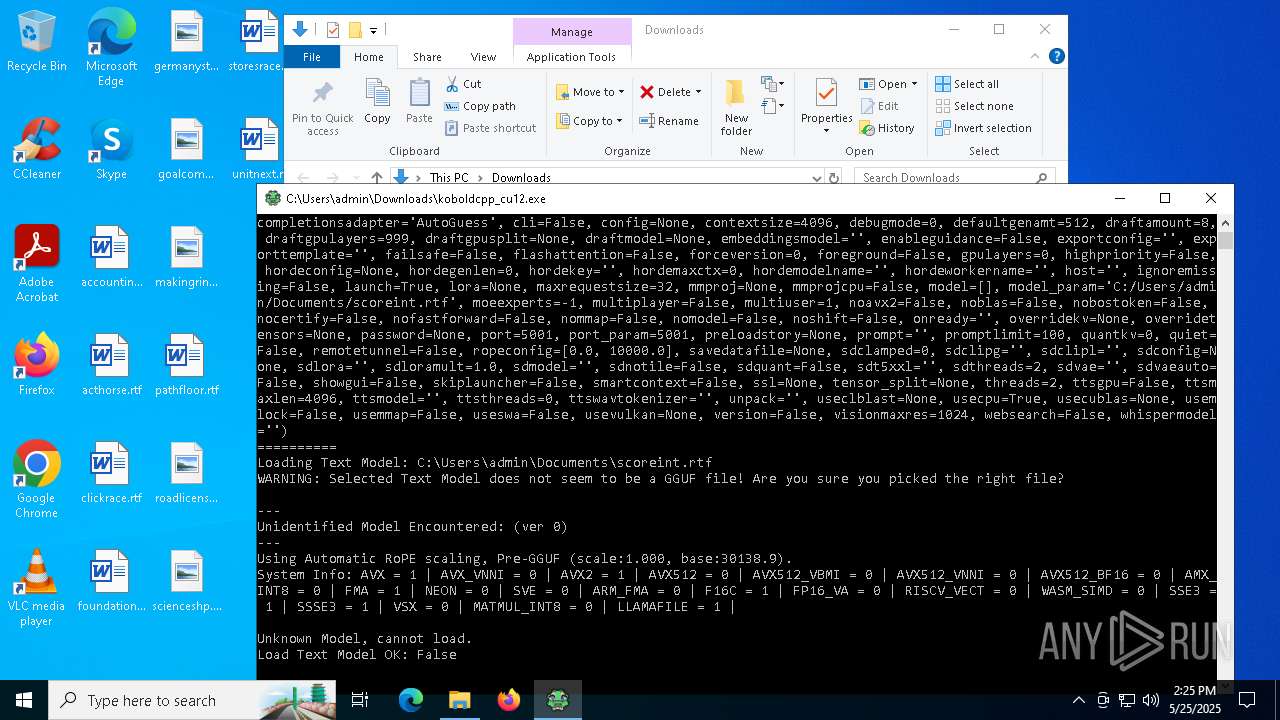The image size is (1280, 720).
Task: Open the Windows Start menu
Action: click(24, 700)
